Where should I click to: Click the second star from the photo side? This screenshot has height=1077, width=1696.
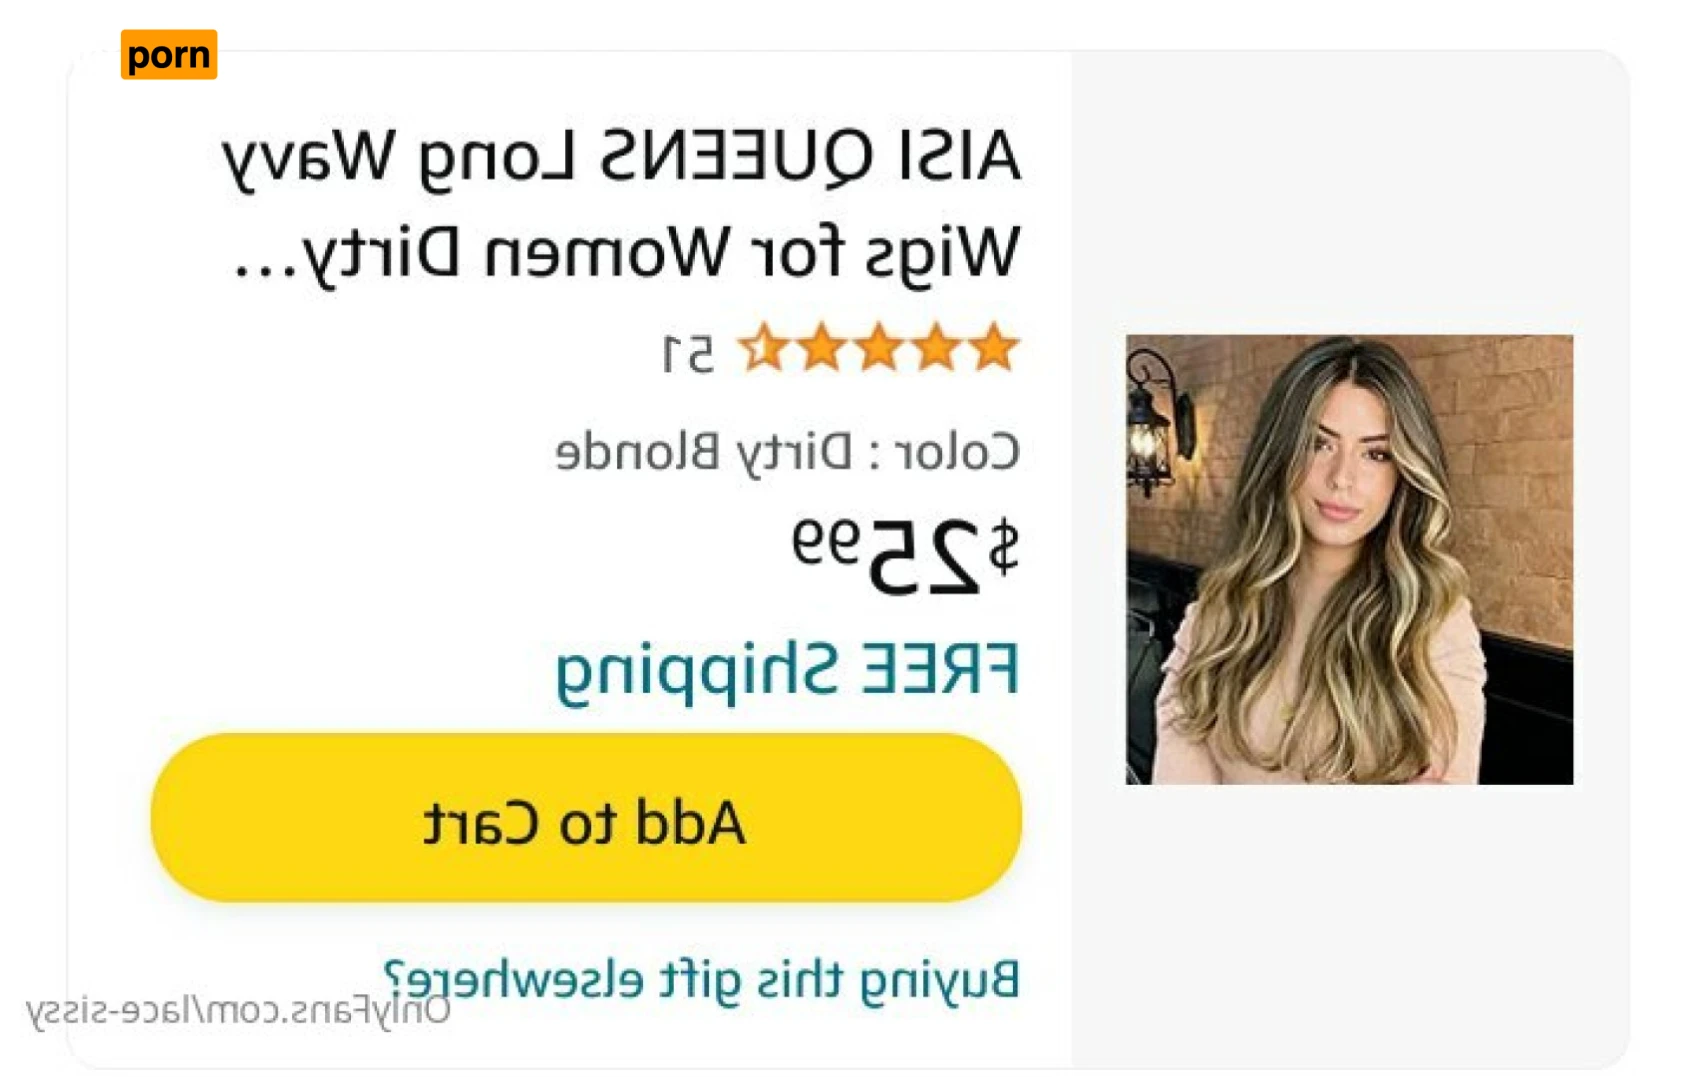point(936,347)
